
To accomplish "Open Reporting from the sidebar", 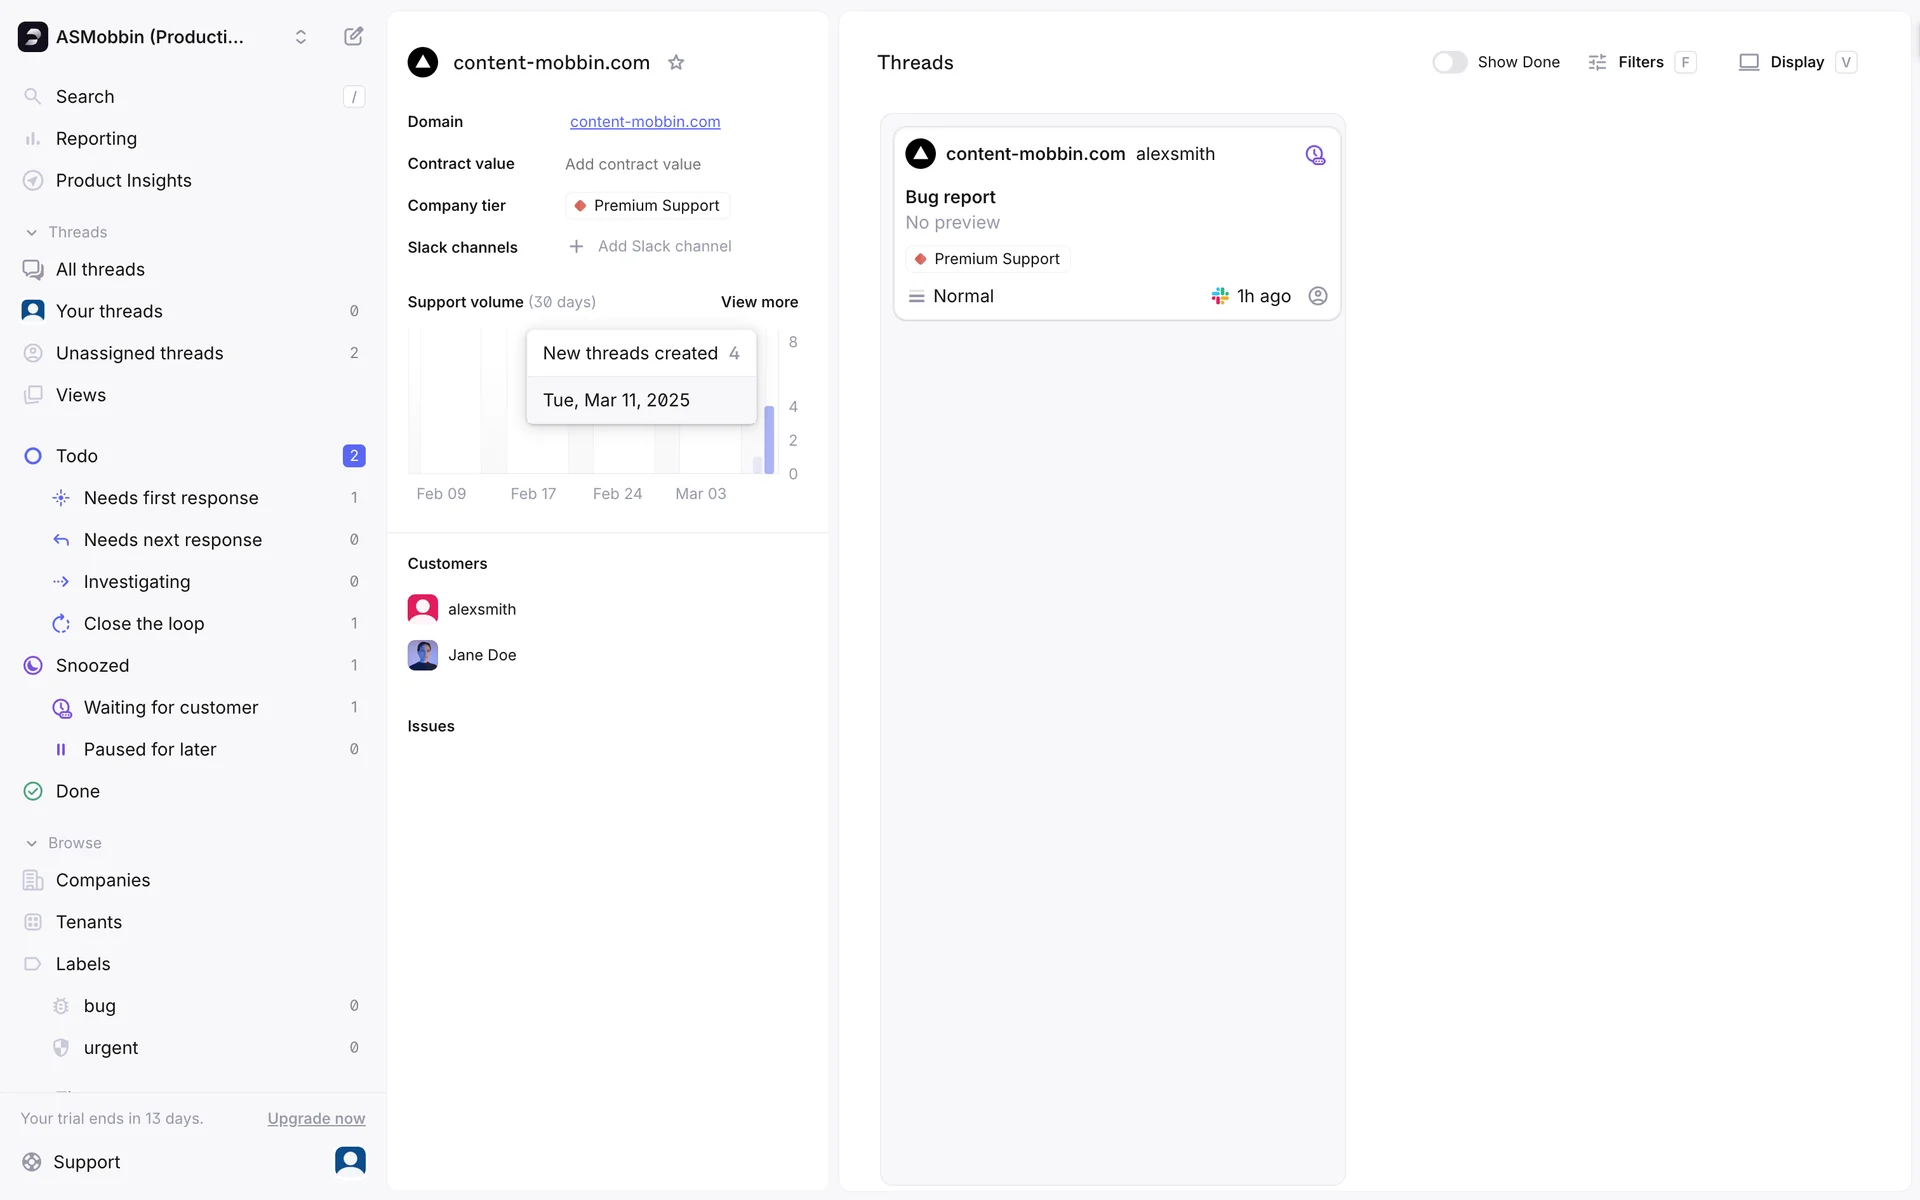I will tap(96, 138).
